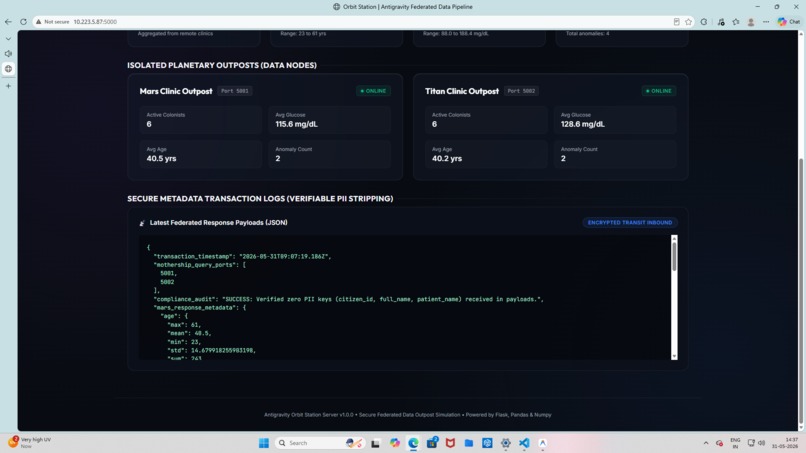Image resolution: width=806 pixels, height=453 pixels.
Task: Click the Titan Anomaly Count tile
Action: [615, 154]
